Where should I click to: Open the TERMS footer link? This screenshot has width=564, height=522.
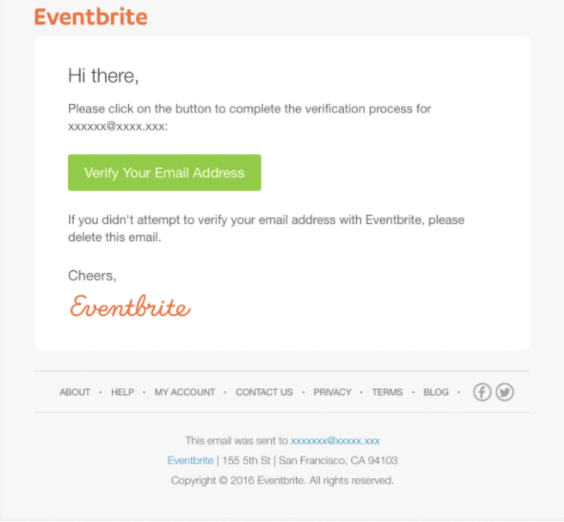(387, 392)
